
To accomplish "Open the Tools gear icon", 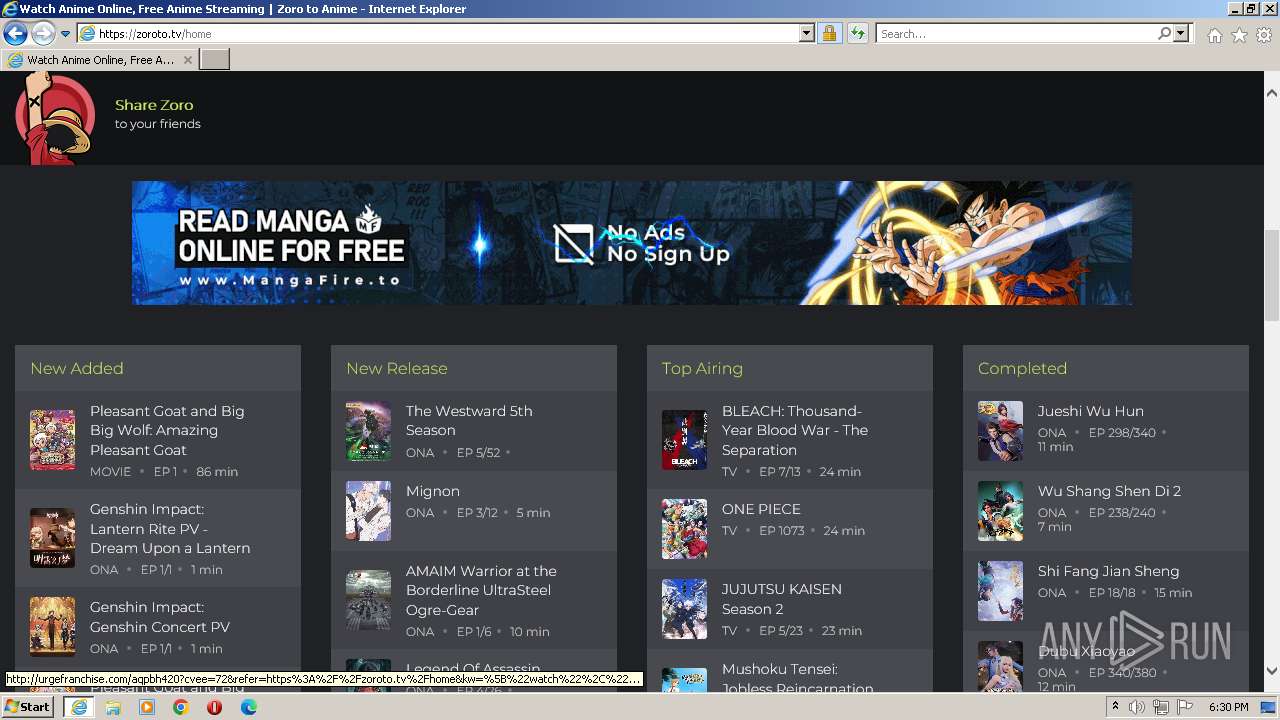I will point(1264,35).
